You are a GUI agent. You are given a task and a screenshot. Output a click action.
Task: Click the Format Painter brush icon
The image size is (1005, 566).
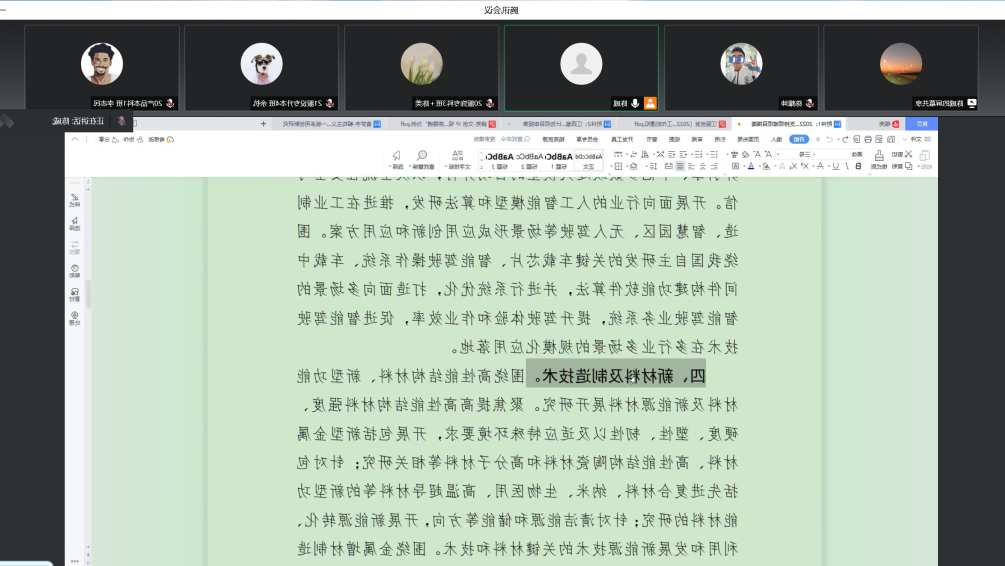click(x=879, y=157)
